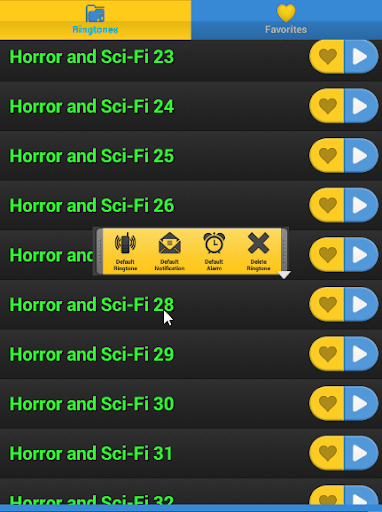Play Horror and Sci-Fi 30 sound

[361, 404]
